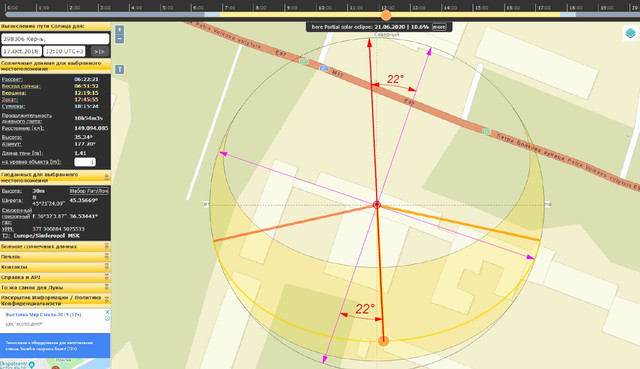Click the blue advertisement banner
Image resolution: width=640 pixels, height=369 pixels.
[55, 345]
